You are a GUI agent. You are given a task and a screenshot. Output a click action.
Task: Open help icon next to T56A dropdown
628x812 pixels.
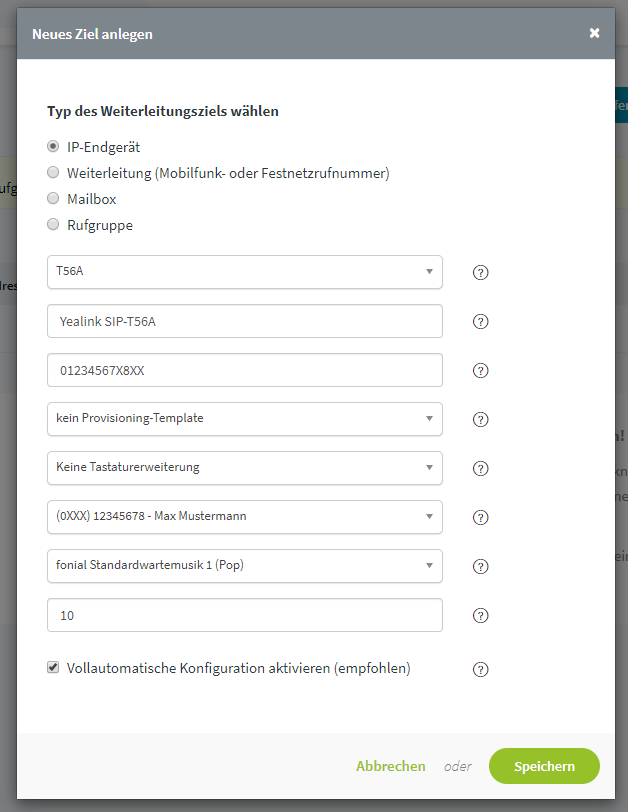tap(480, 272)
